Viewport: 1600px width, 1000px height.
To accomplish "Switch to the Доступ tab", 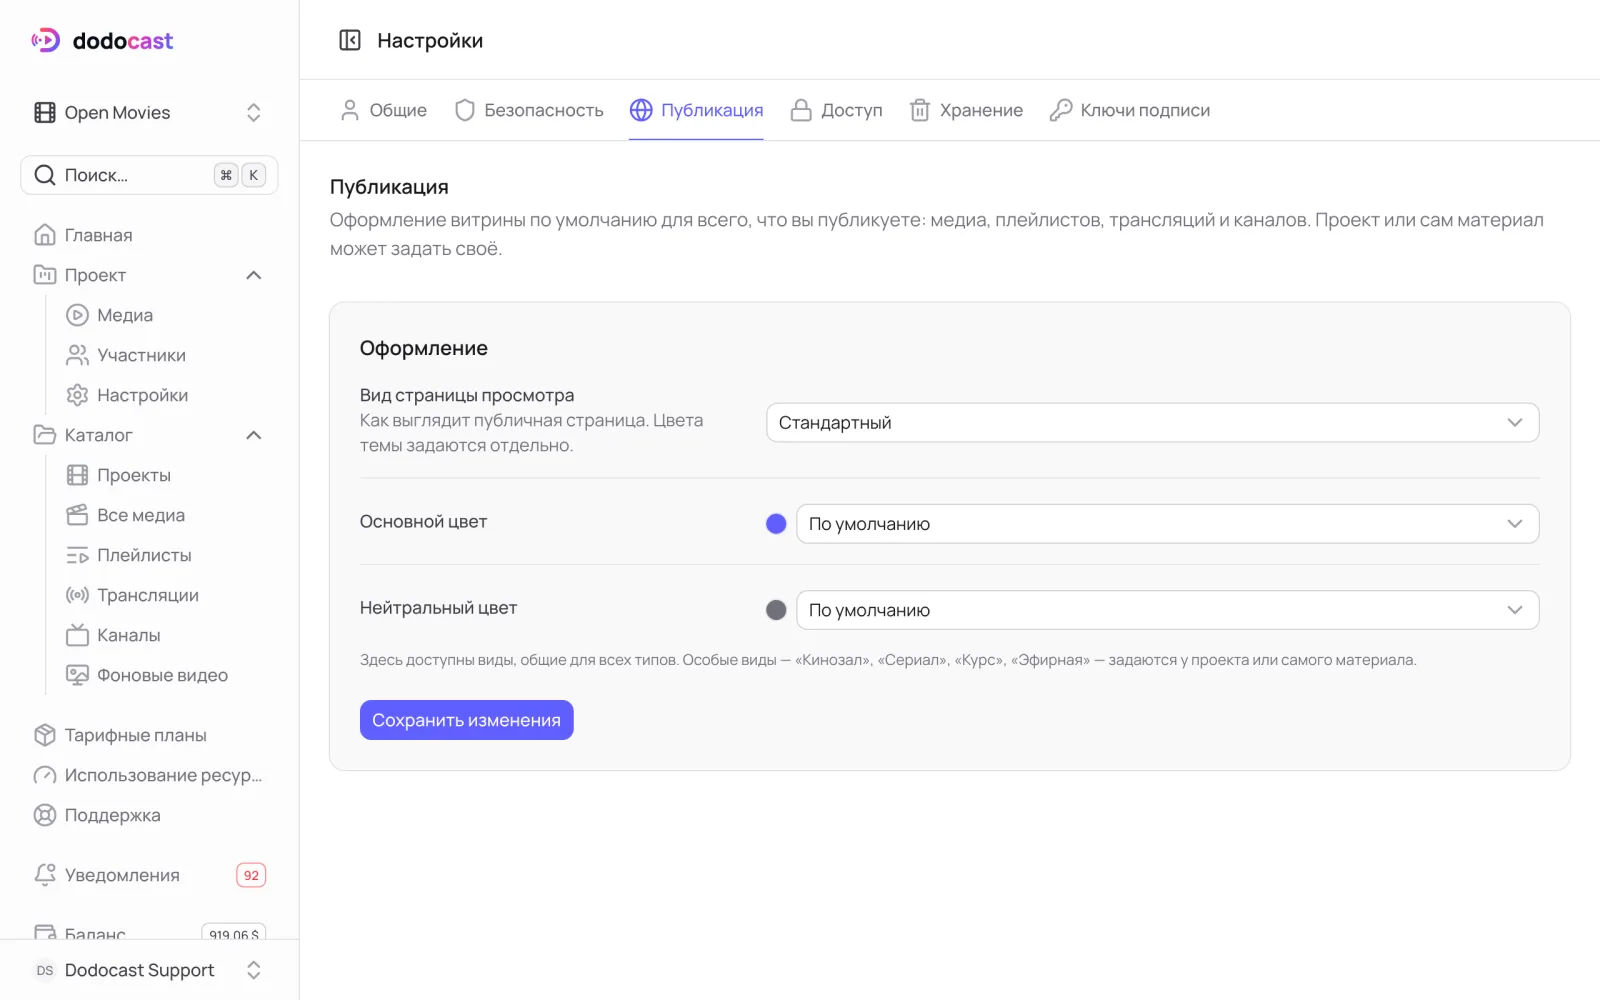I will [837, 110].
